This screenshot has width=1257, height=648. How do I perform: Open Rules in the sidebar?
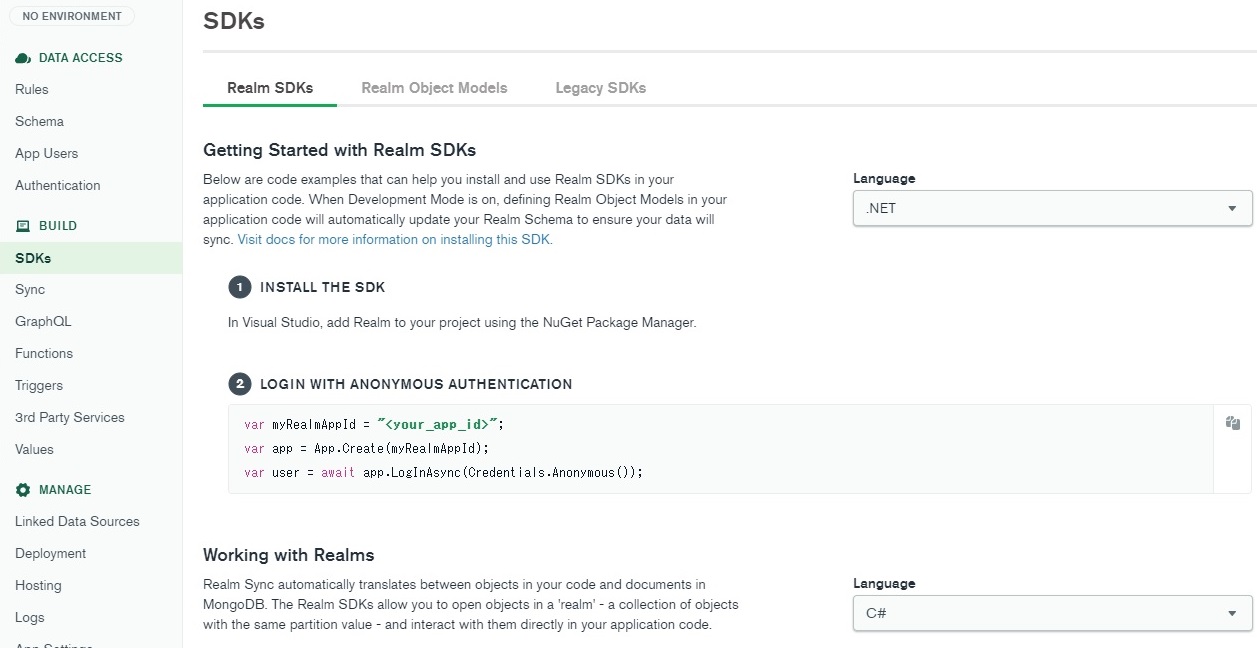coord(32,89)
